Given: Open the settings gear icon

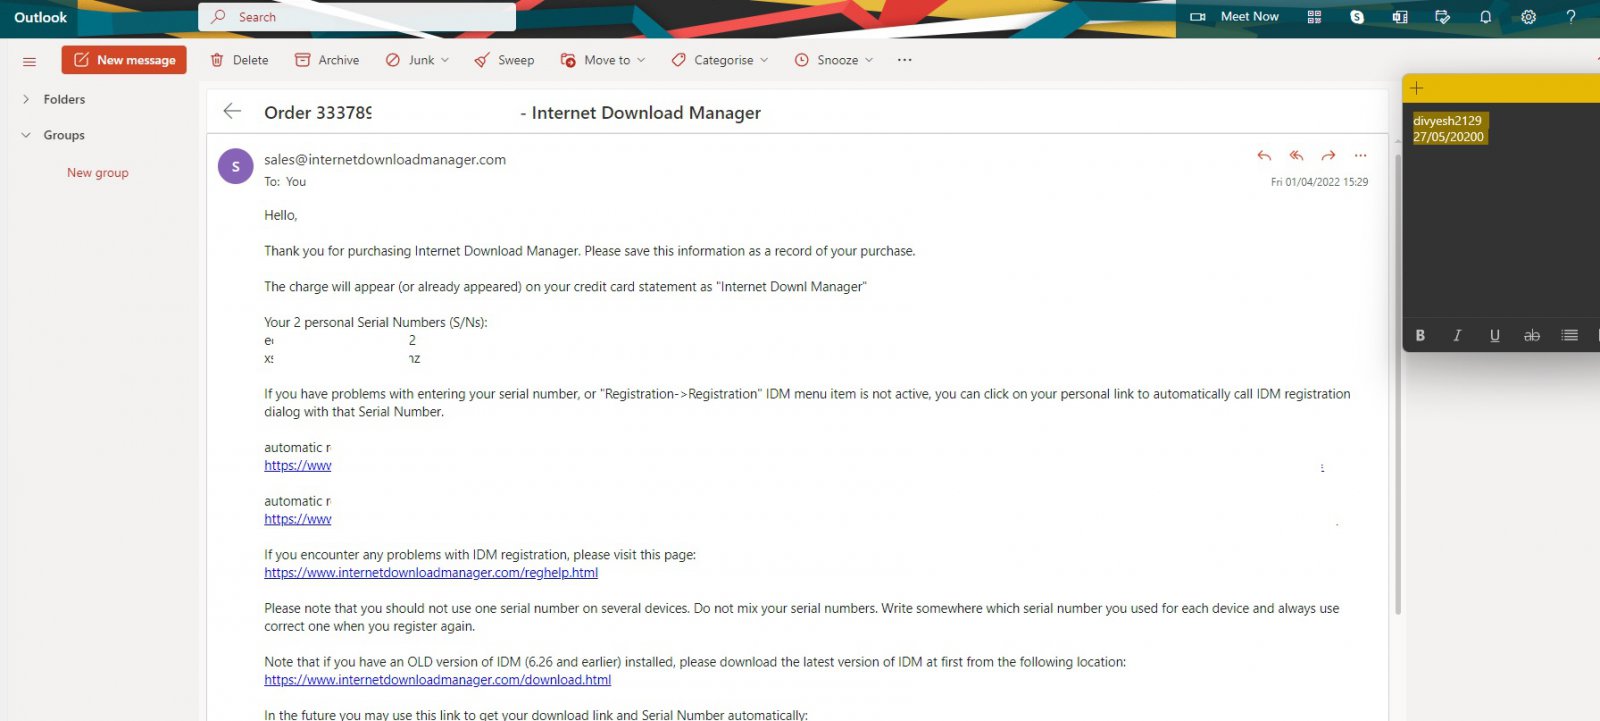Looking at the screenshot, I should point(1528,17).
